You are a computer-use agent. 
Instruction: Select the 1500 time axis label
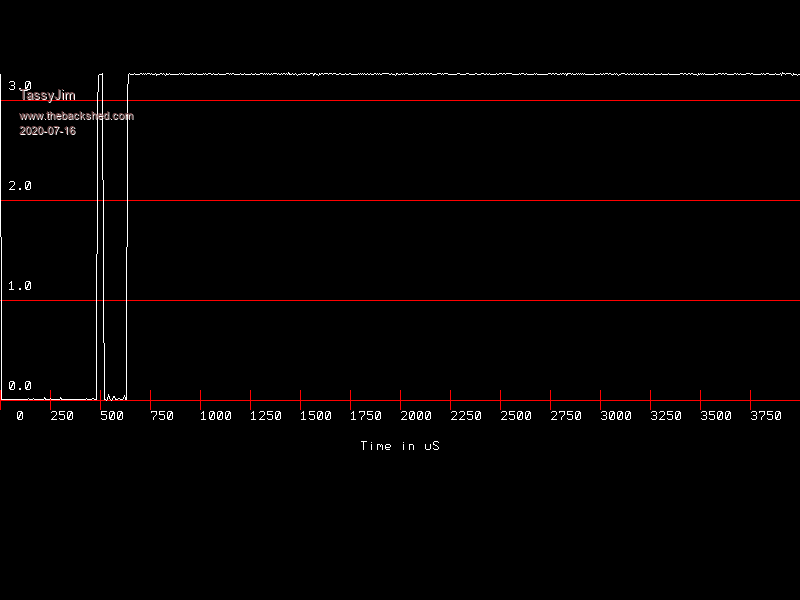pyautogui.click(x=315, y=416)
